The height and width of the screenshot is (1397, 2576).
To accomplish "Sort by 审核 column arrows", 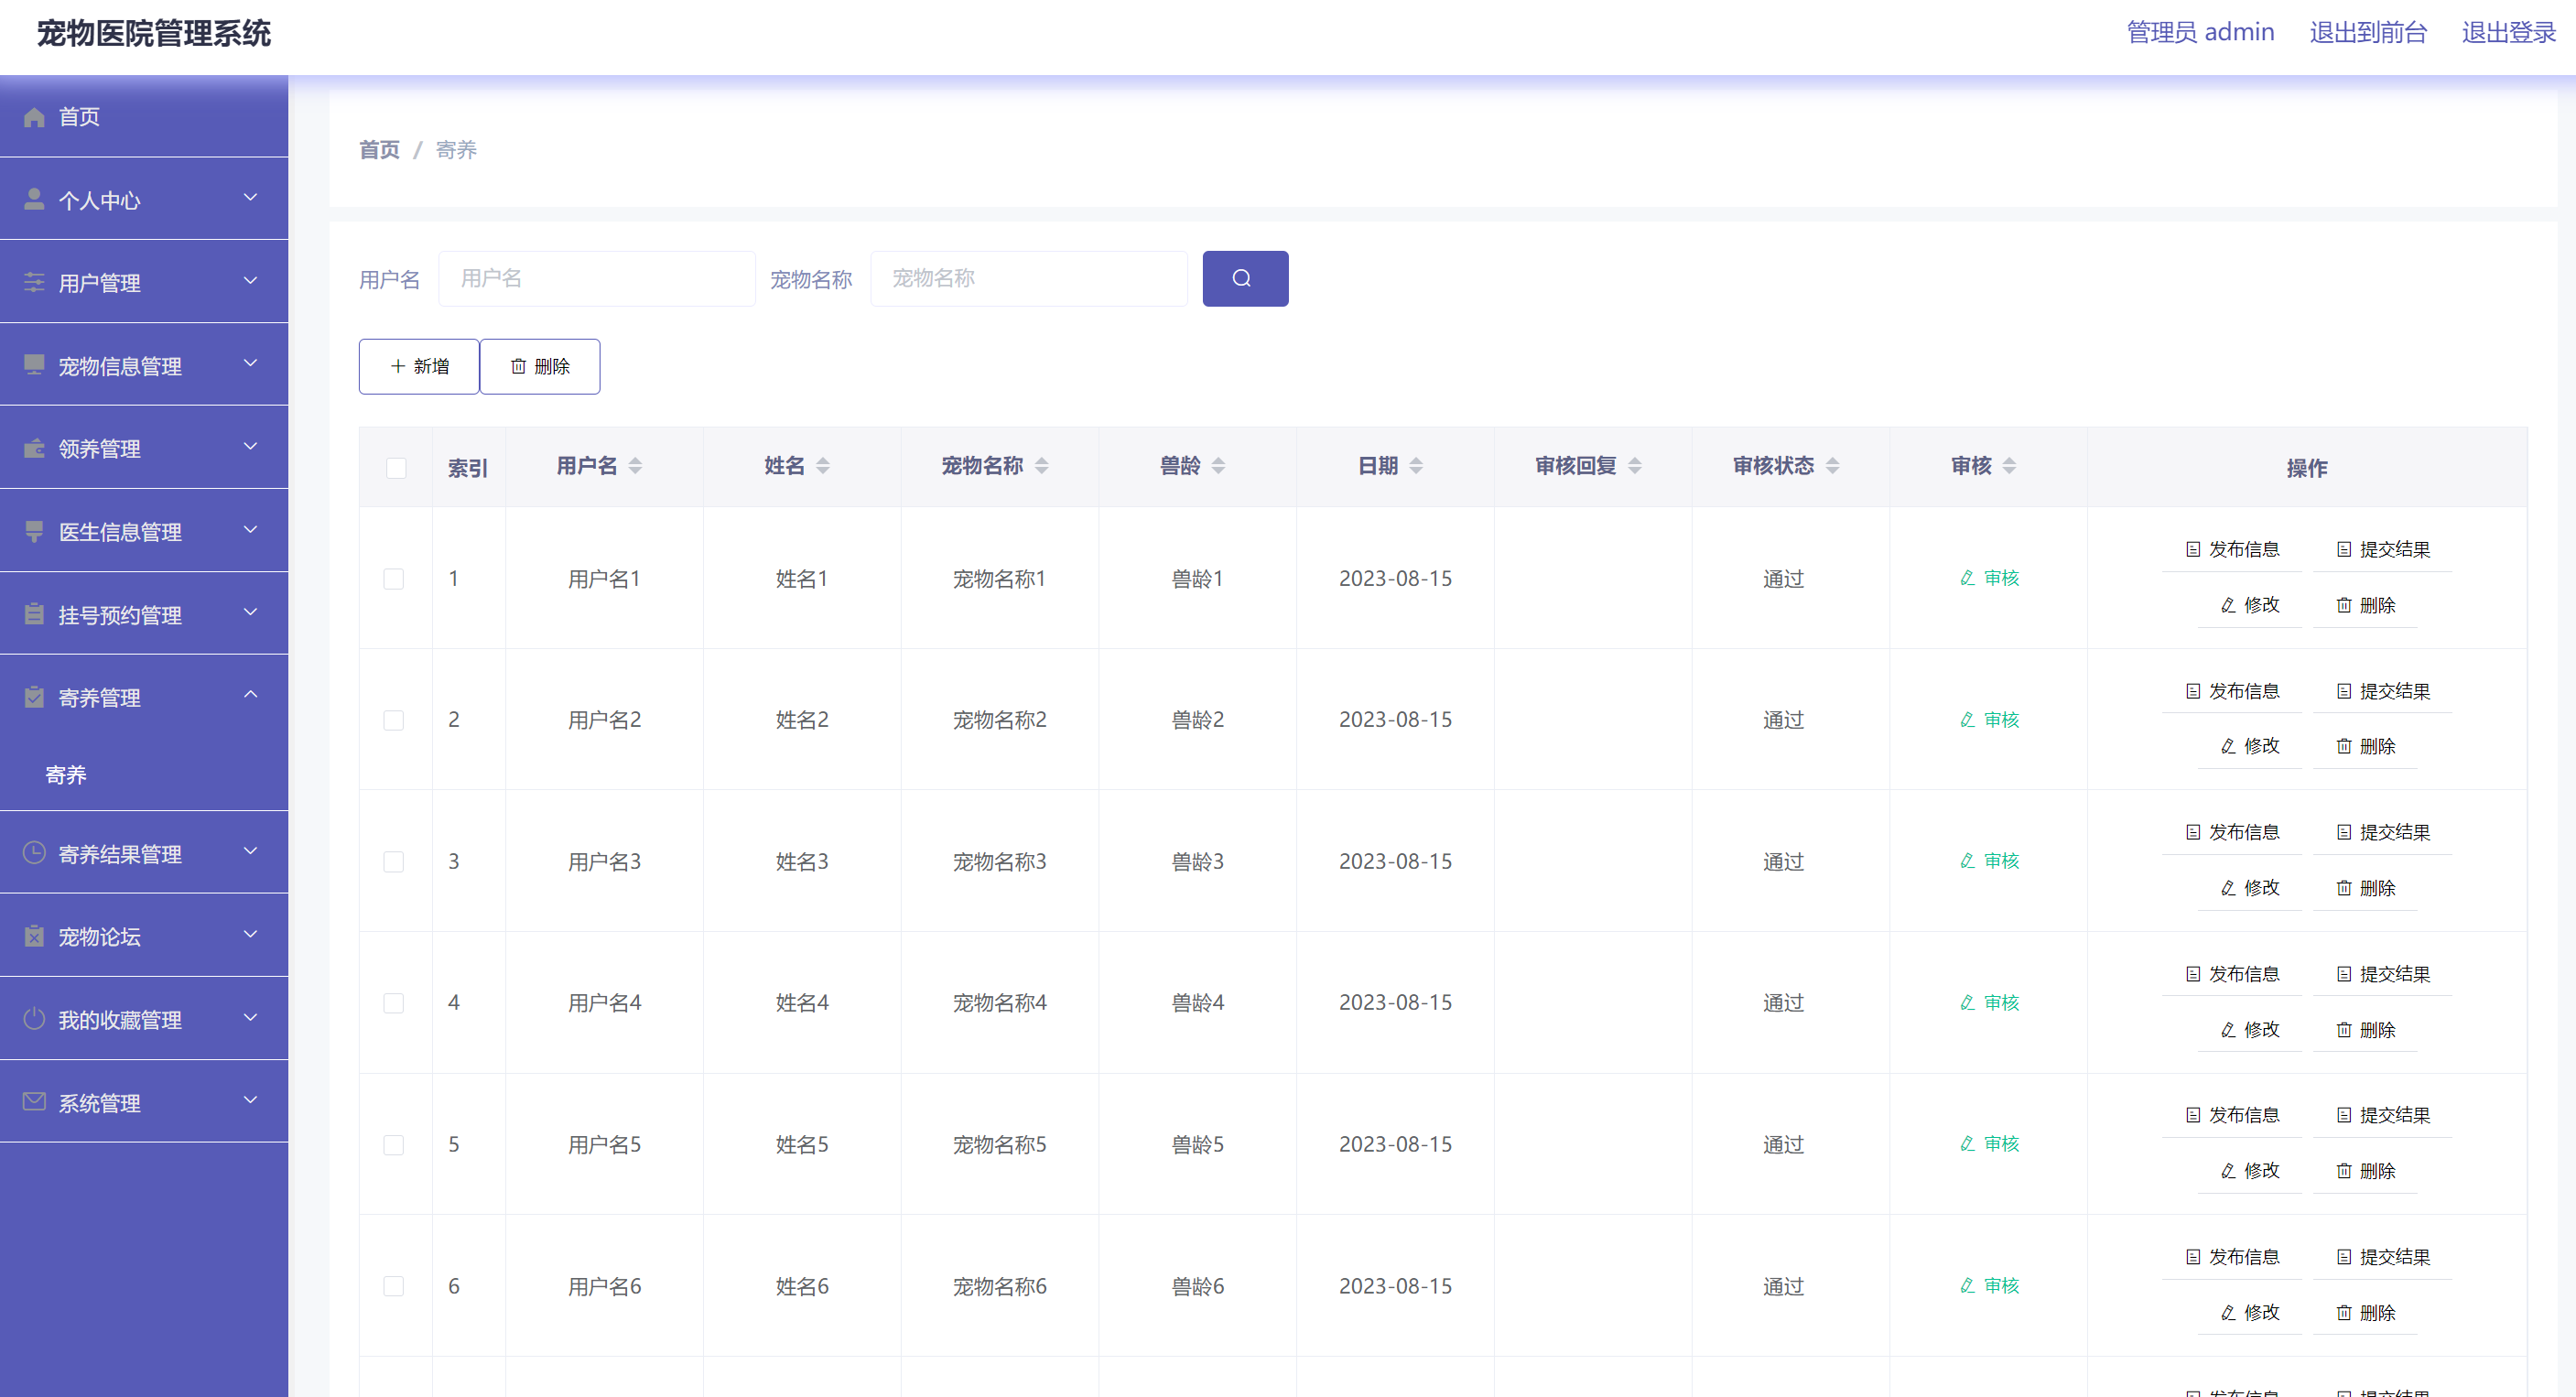I will click(2009, 466).
